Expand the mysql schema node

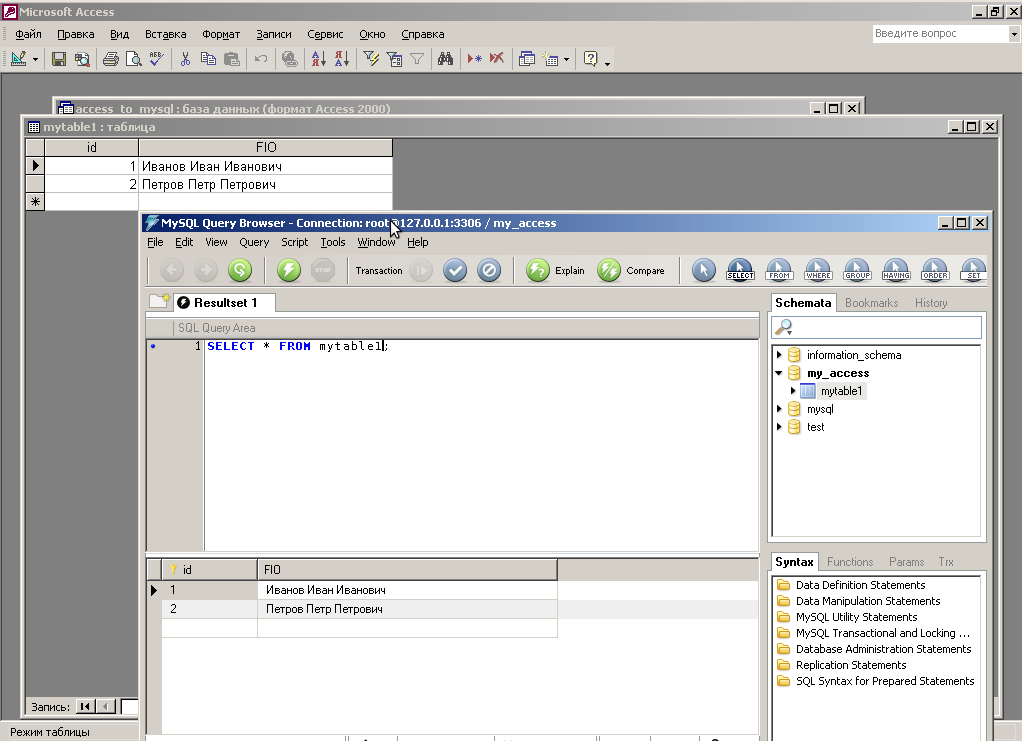pyautogui.click(x=779, y=409)
